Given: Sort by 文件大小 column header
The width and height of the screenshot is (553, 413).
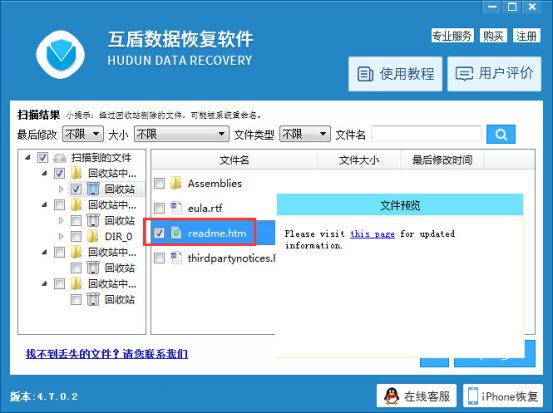Looking at the screenshot, I should pyautogui.click(x=359, y=160).
